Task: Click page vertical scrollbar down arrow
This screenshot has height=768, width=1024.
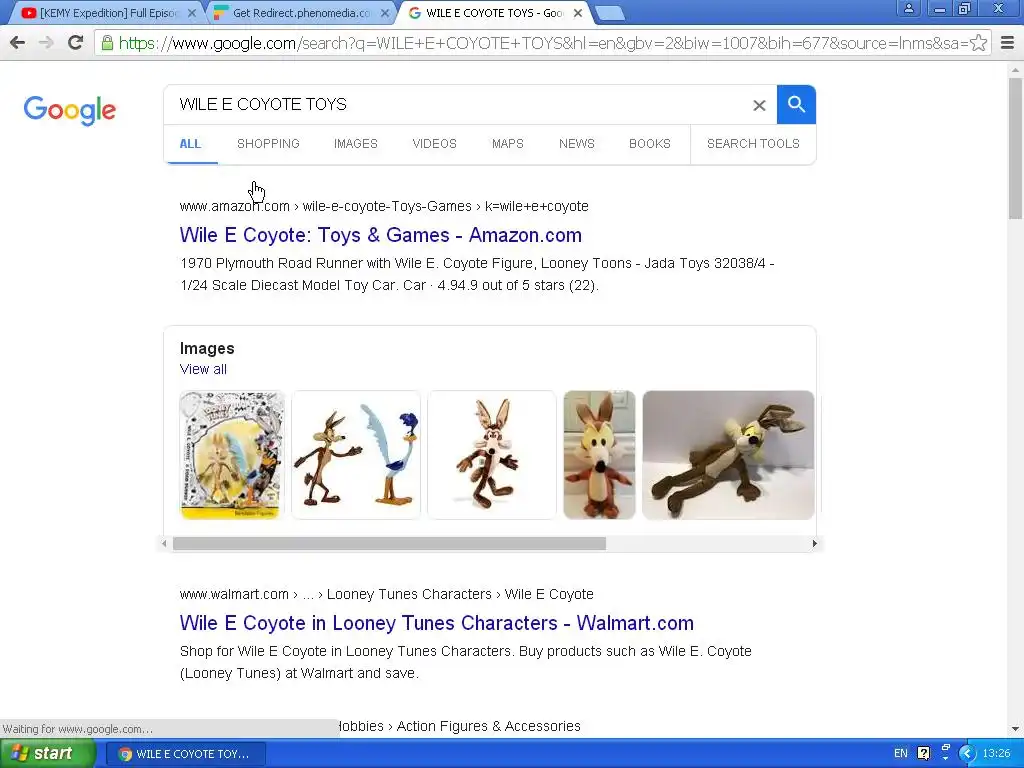Action: tap(1016, 729)
